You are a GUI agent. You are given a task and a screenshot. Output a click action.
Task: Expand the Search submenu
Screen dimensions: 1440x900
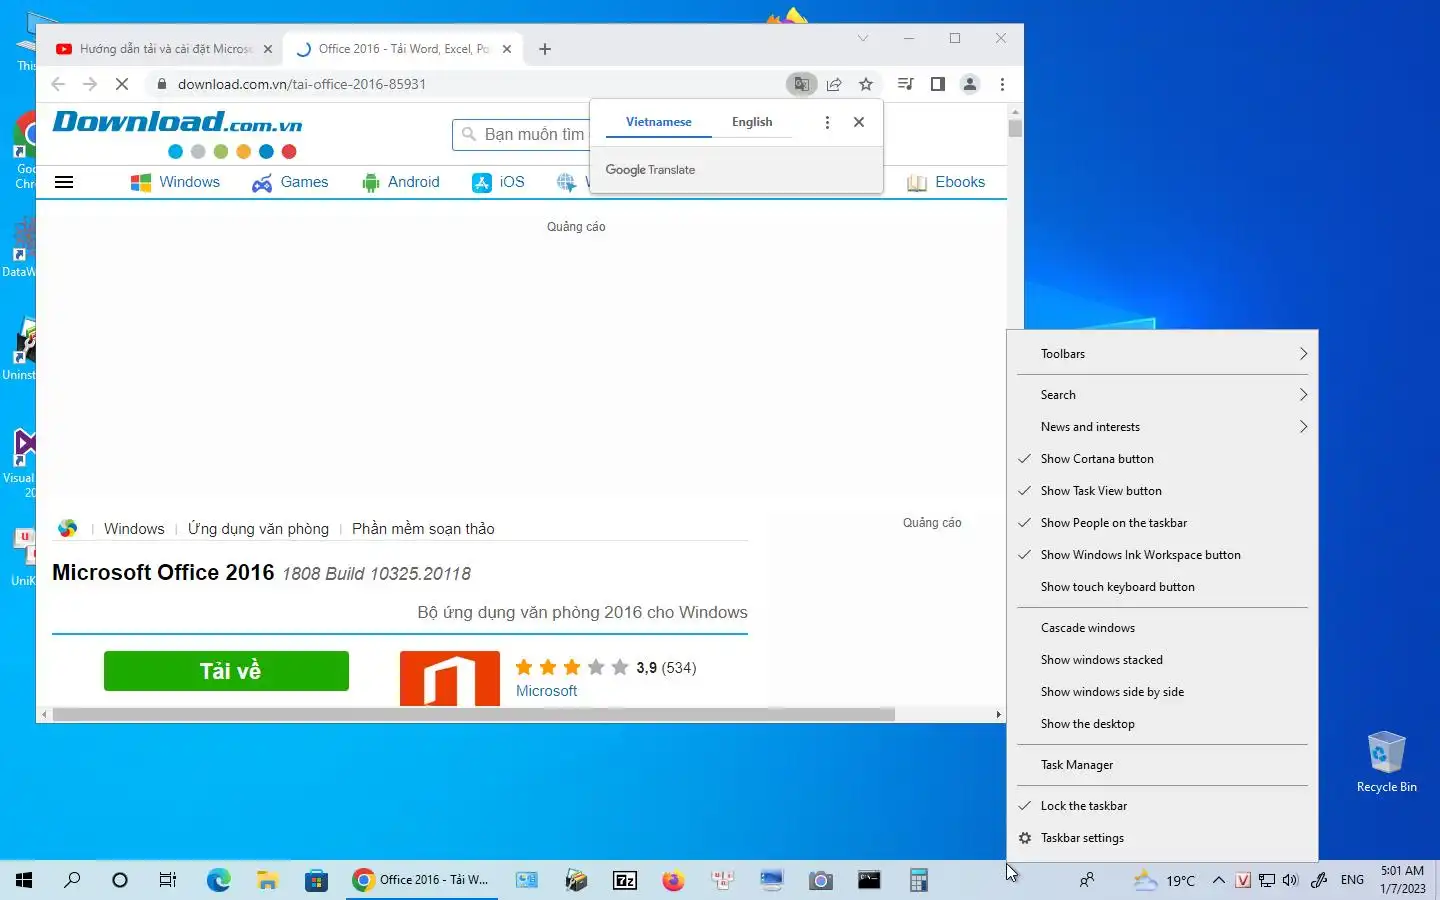(1162, 395)
